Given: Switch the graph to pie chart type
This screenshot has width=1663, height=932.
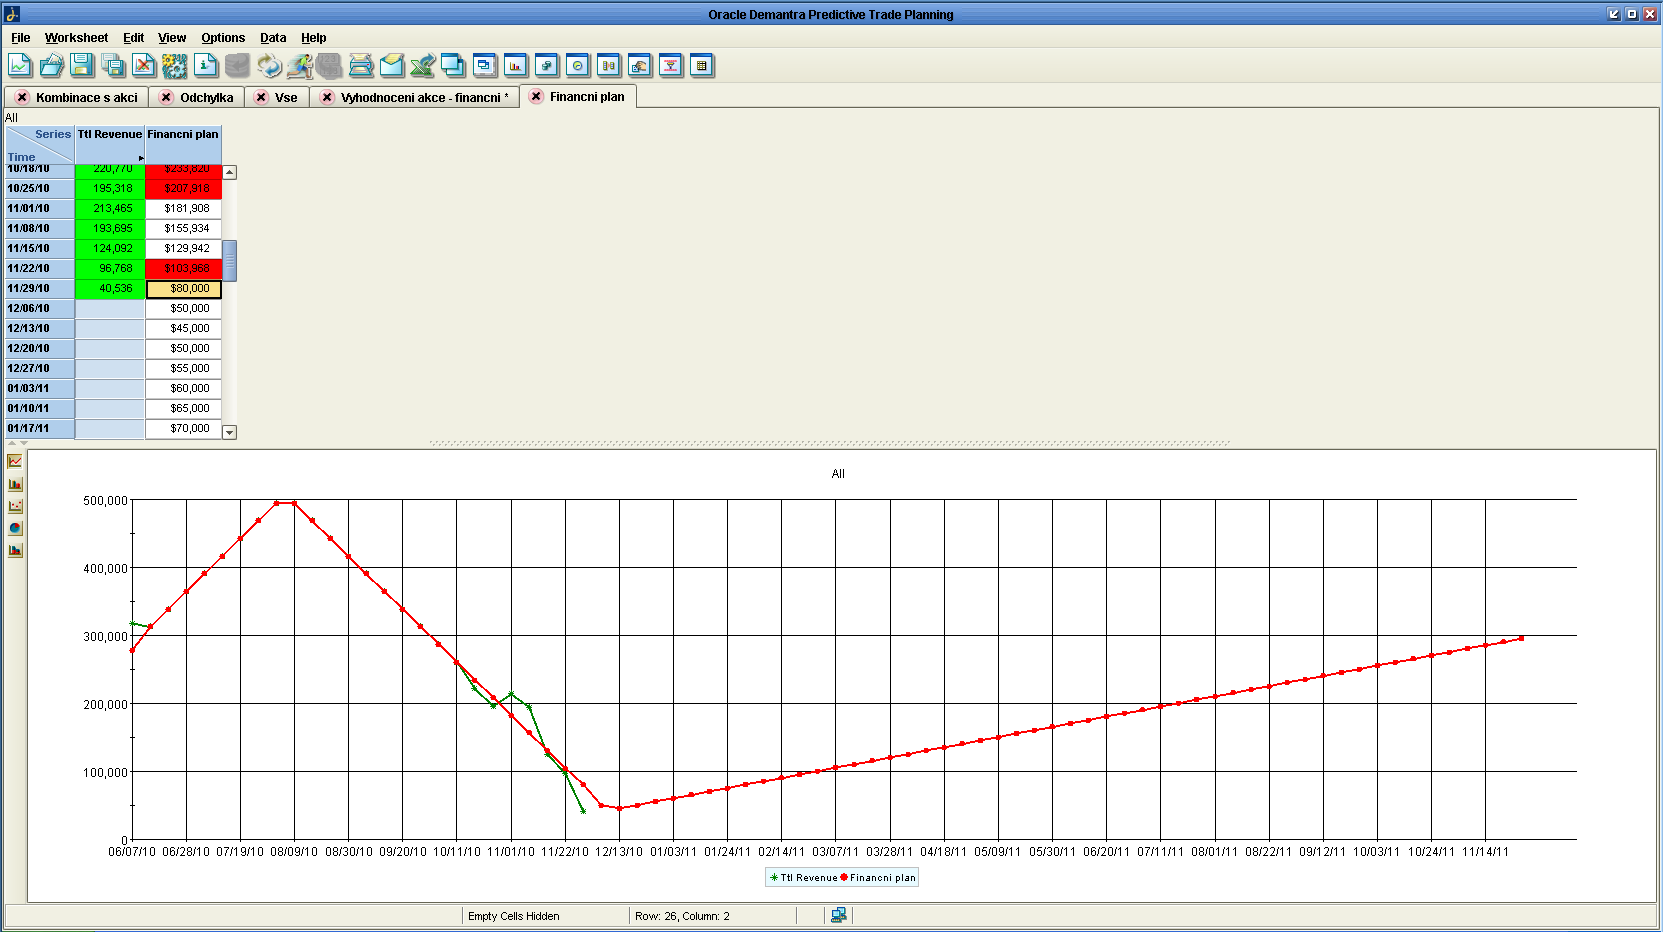Looking at the screenshot, I should coord(15,528).
